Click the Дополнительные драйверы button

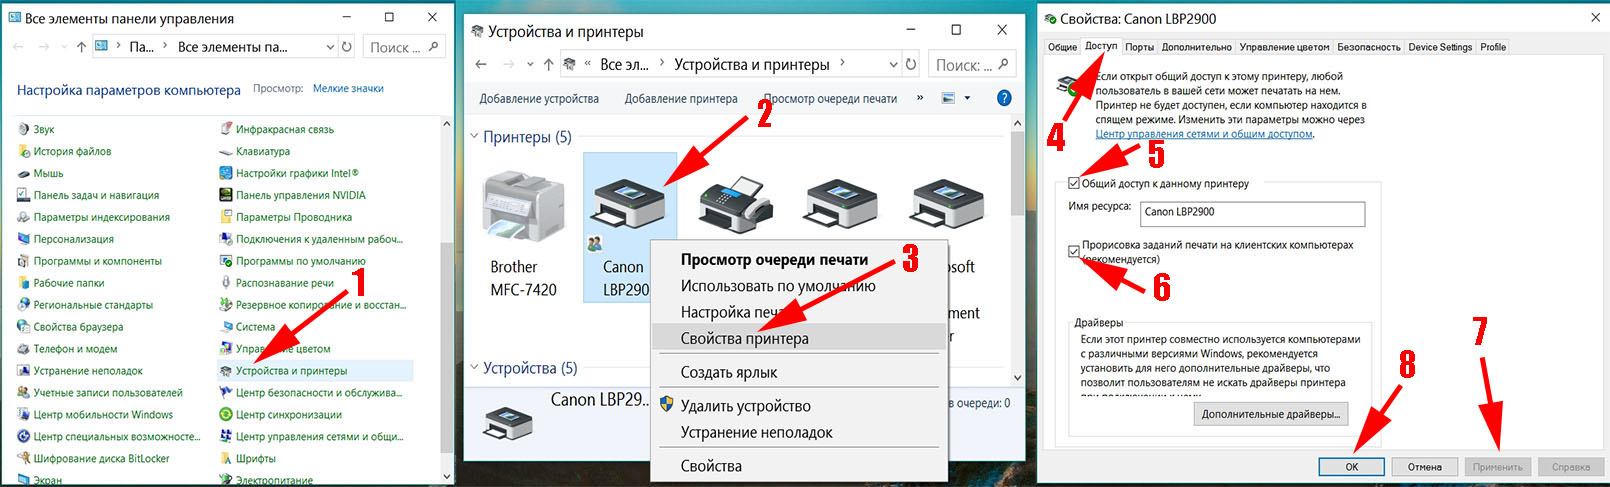click(1270, 414)
